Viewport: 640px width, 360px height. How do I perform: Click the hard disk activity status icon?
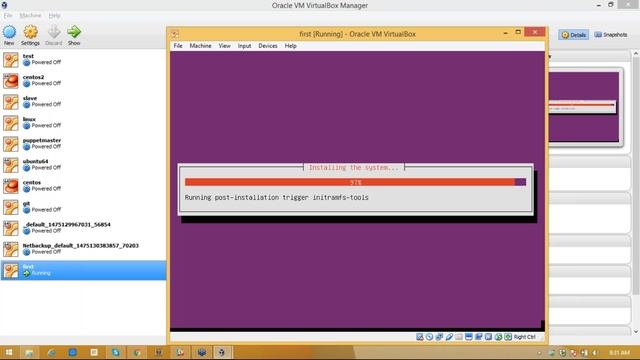420,337
